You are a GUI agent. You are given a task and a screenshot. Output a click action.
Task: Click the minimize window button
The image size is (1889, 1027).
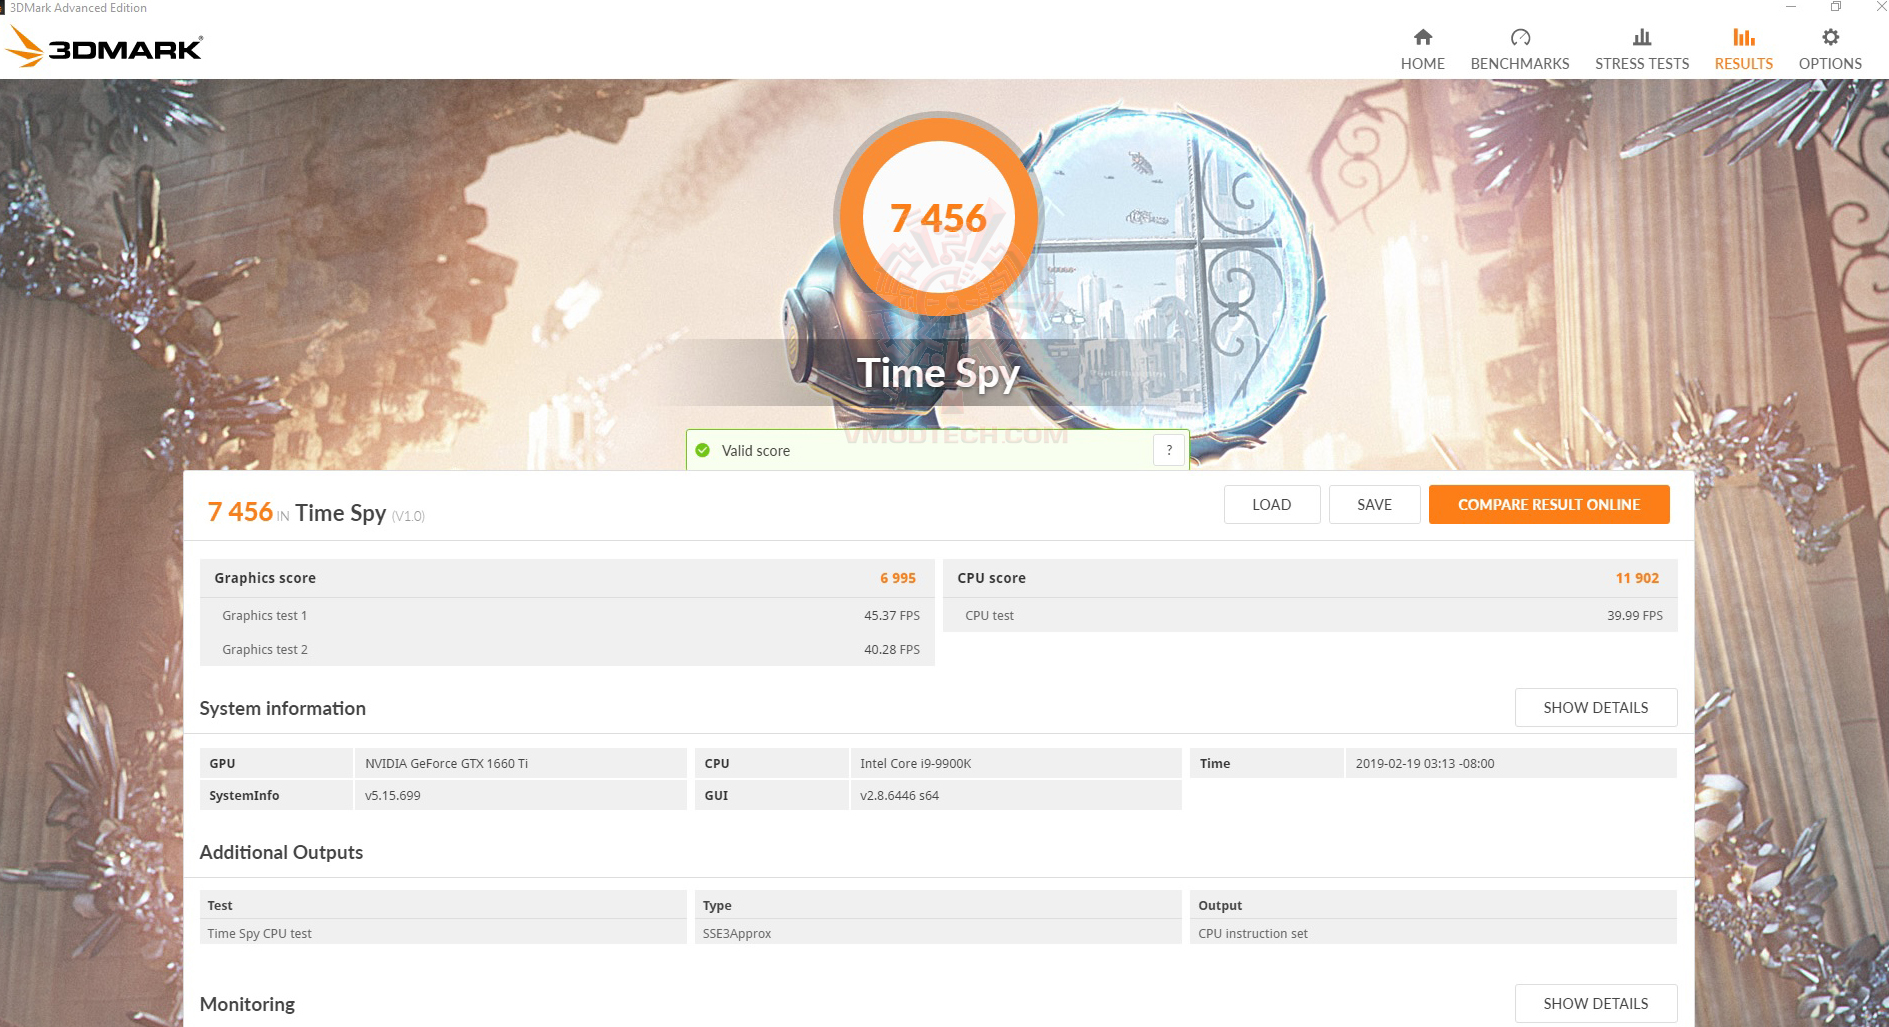point(1791,7)
